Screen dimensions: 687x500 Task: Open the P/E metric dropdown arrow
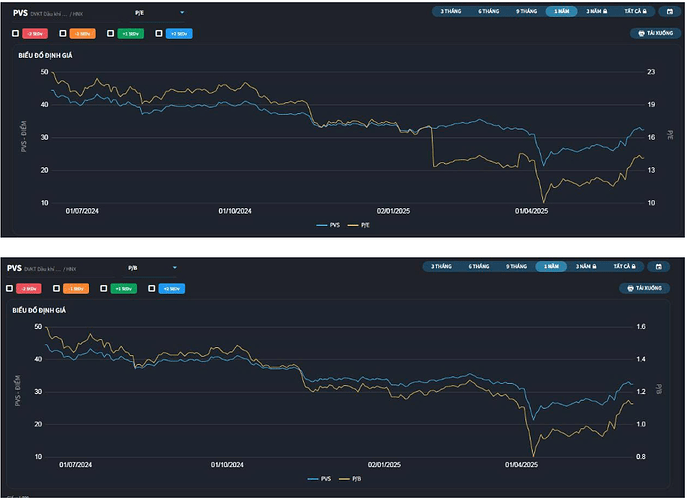pyautogui.click(x=182, y=13)
